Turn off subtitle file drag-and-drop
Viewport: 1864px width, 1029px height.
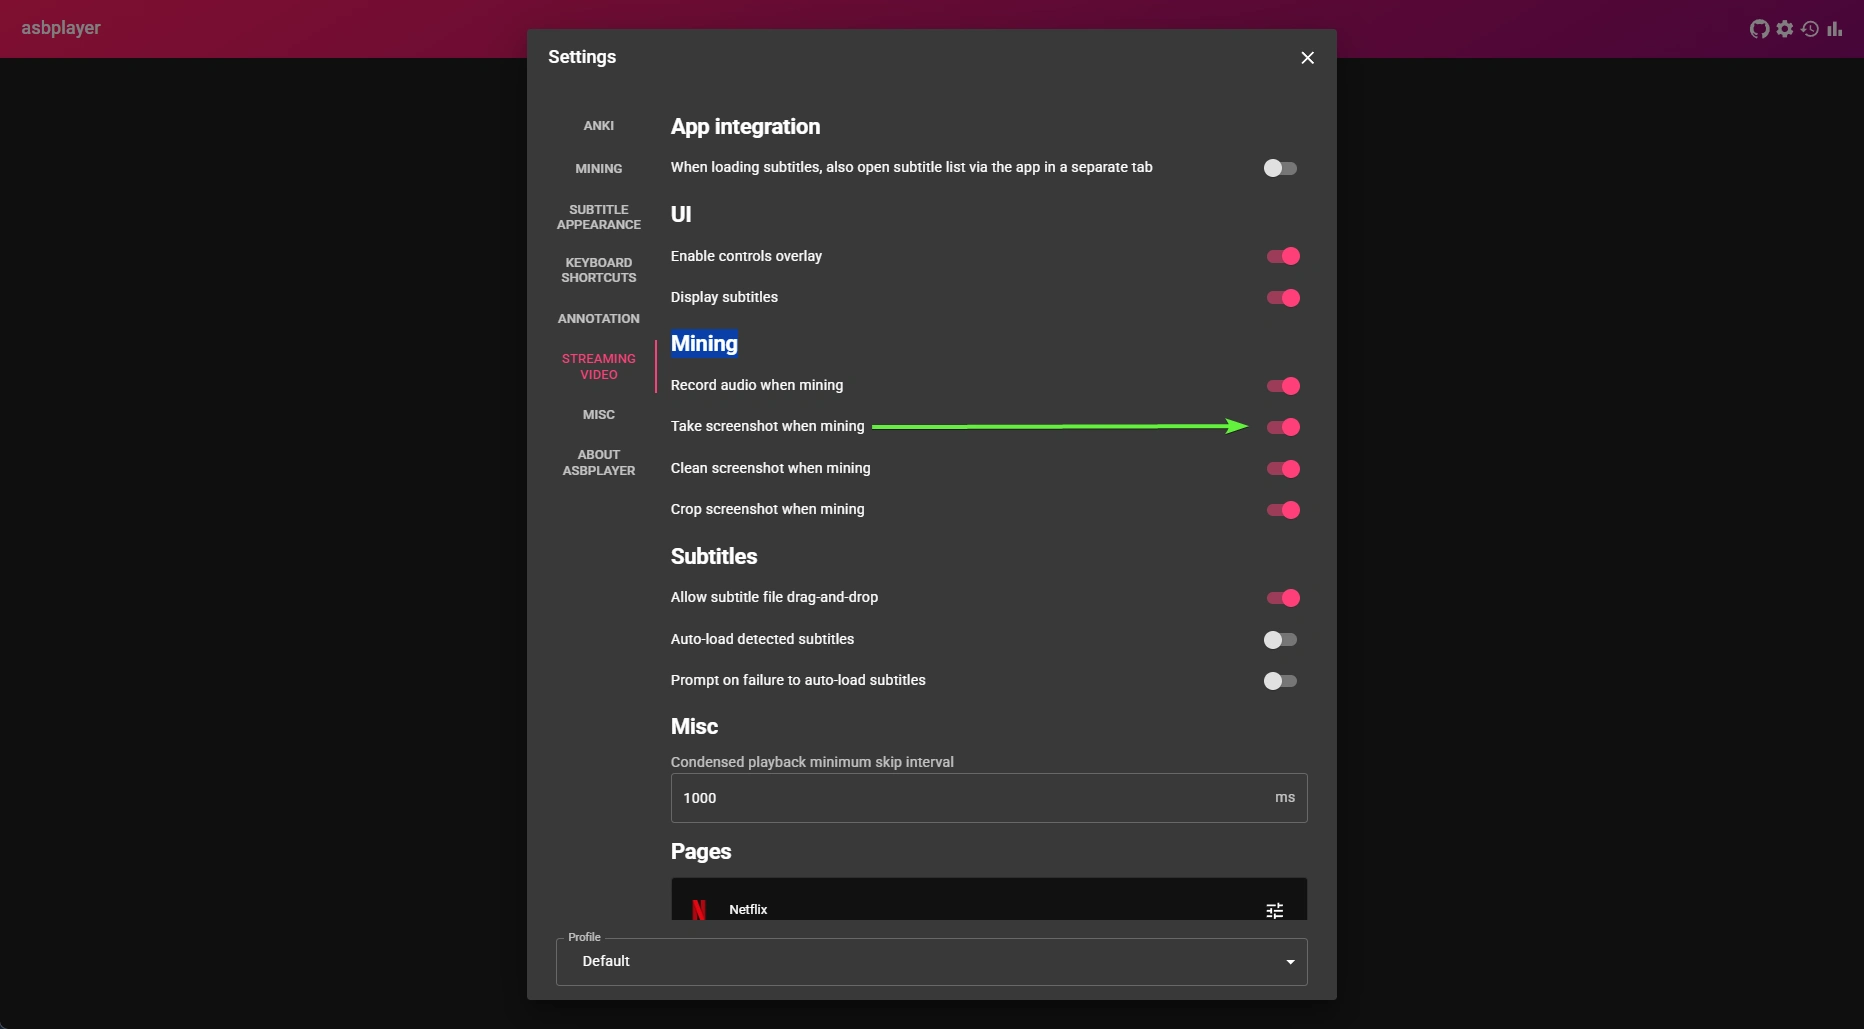(1283, 598)
